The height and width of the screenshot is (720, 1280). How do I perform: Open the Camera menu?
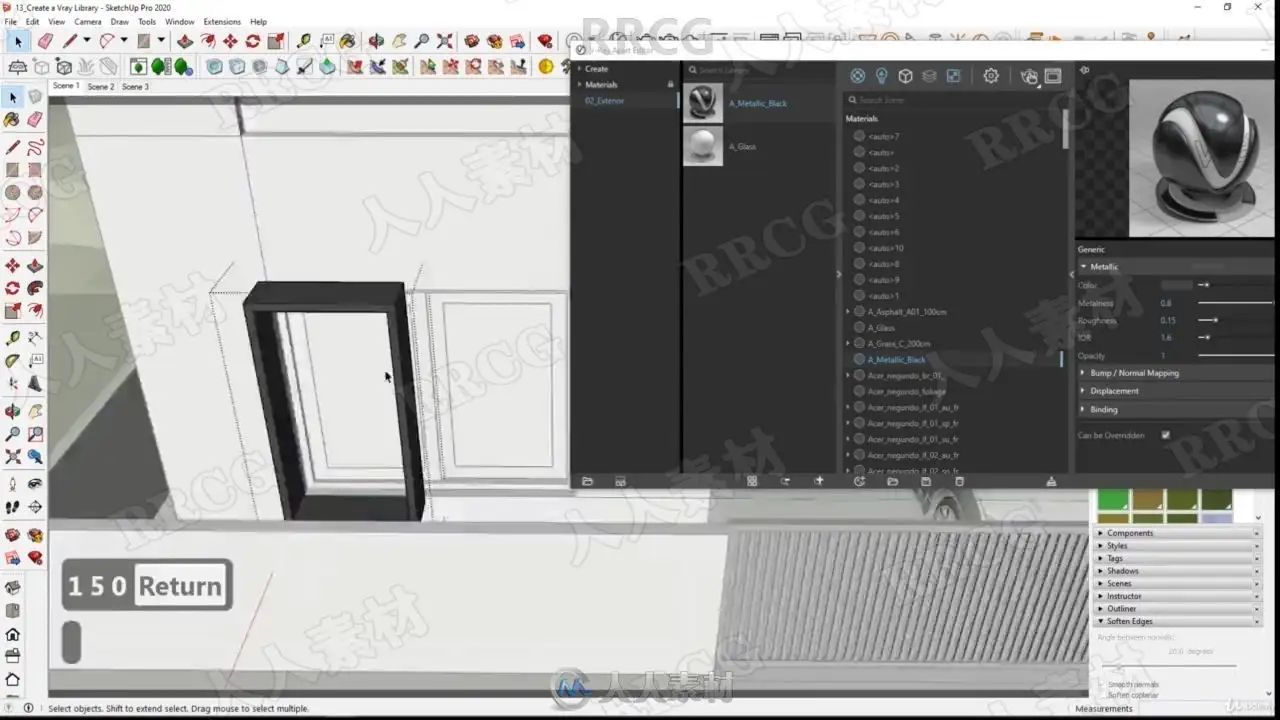(x=88, y=21)
